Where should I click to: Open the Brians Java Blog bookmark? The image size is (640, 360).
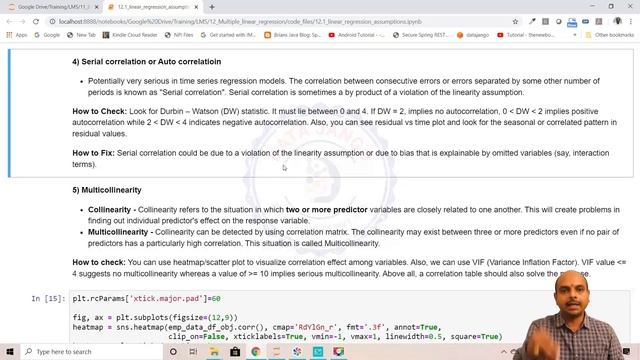point(292,35)
